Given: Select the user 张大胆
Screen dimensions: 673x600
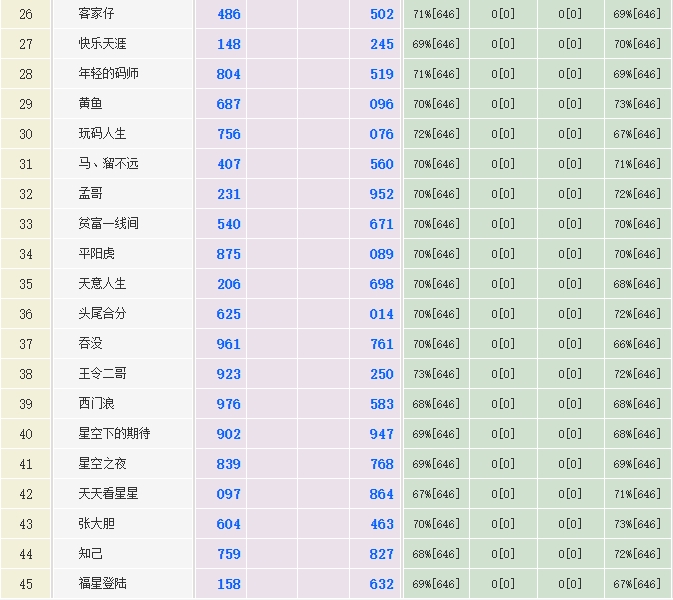Looking at the screenshot, I should click(96, 524).
